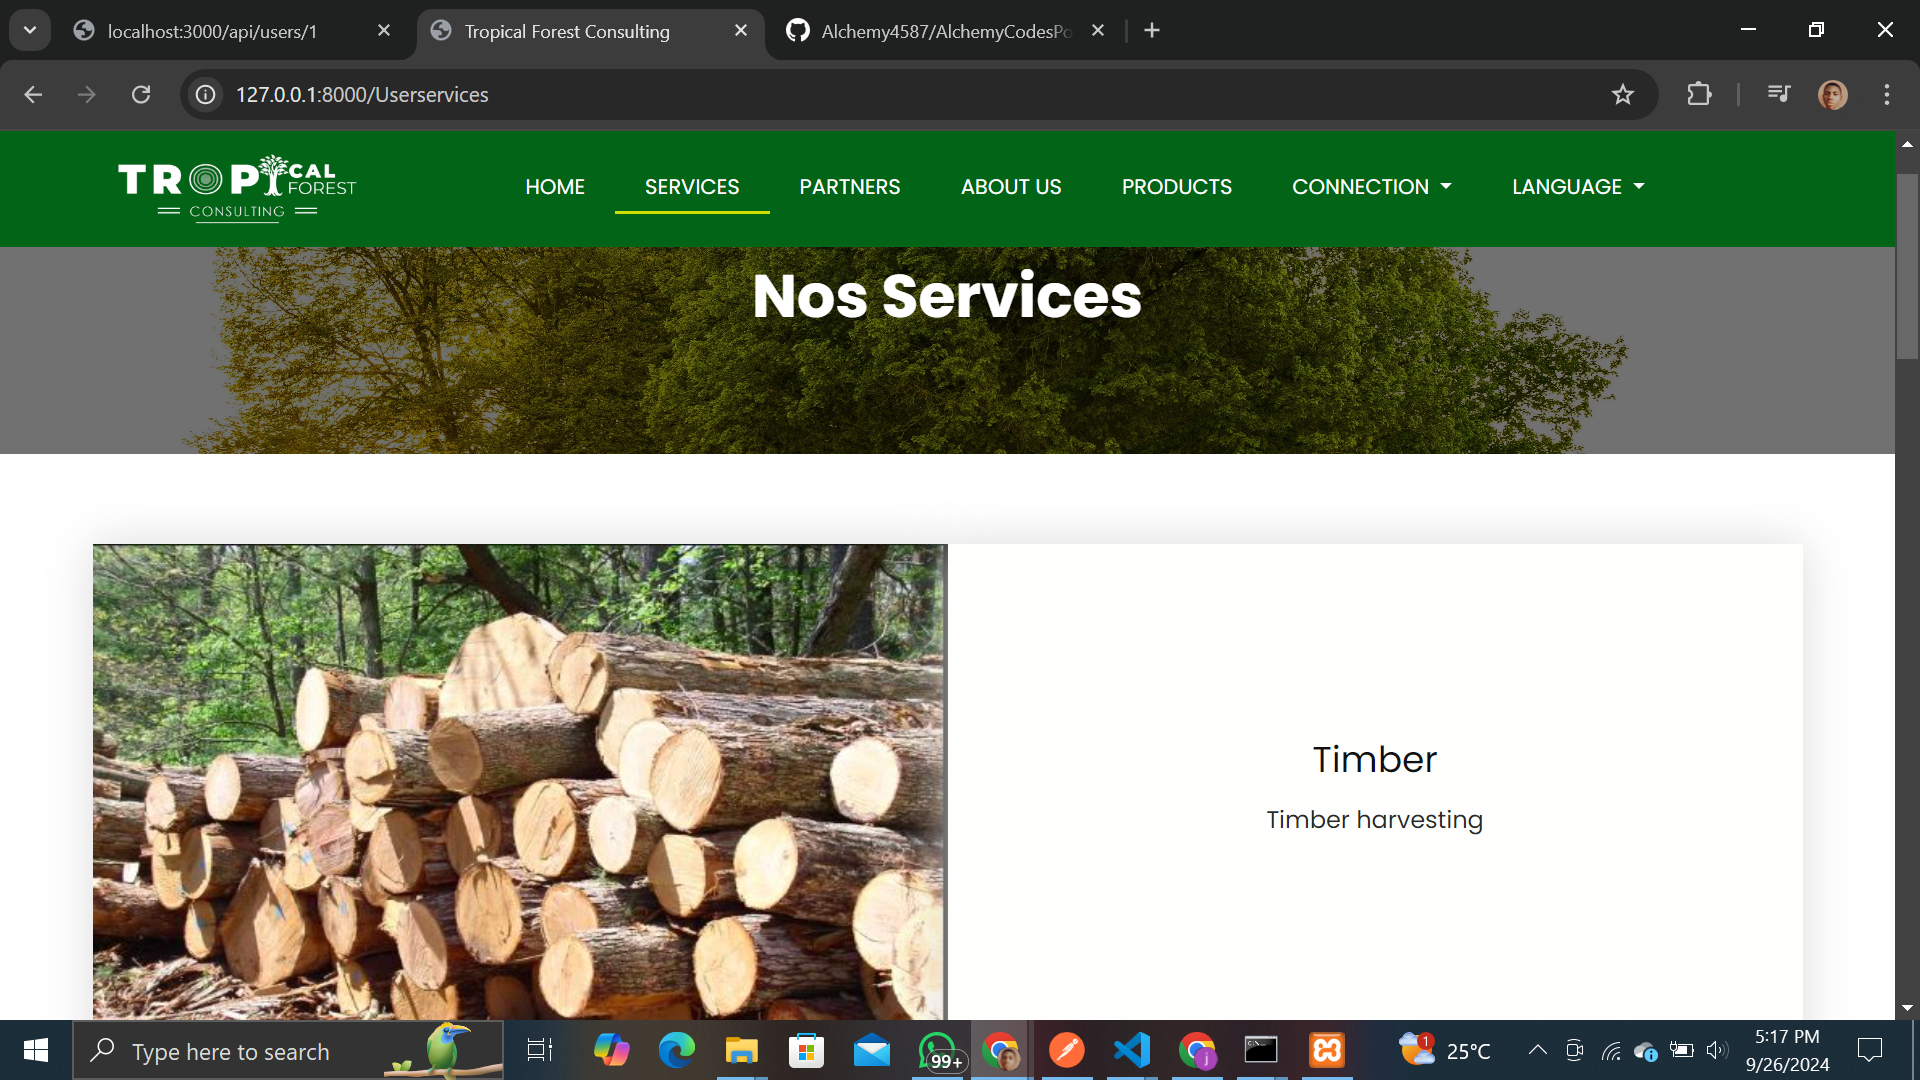The image size is (1920, 1080).
Task: Launch XAMPP from the taskbar
Action: point(1327,1051)
